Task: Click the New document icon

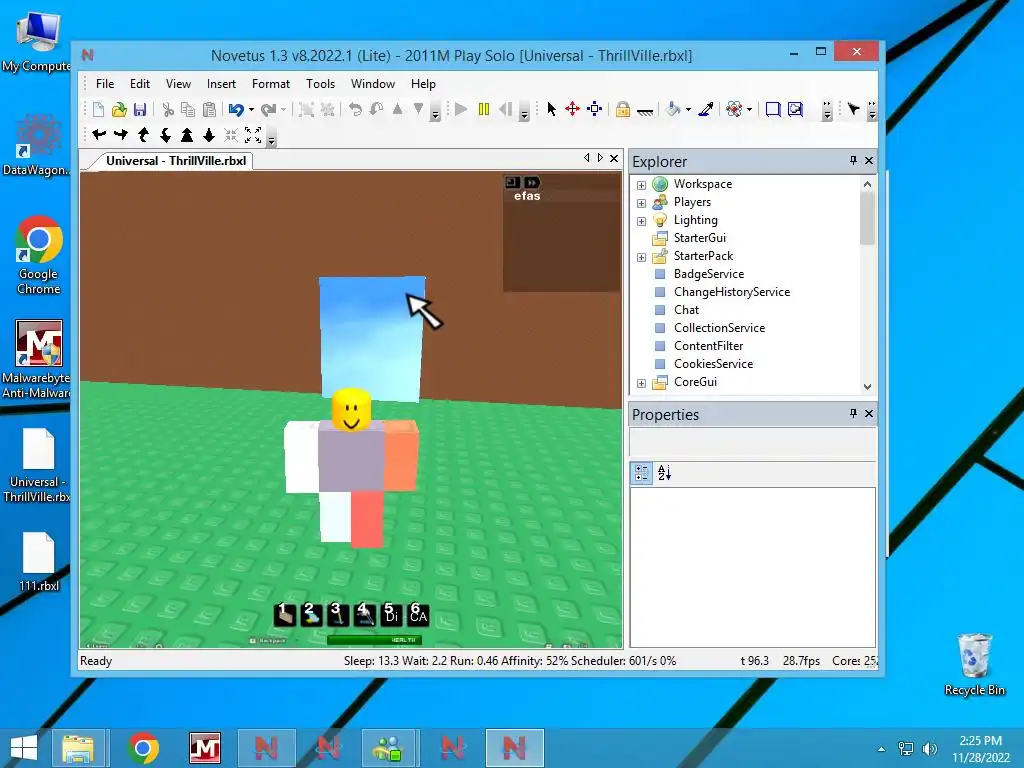Action: pos(98,109)
